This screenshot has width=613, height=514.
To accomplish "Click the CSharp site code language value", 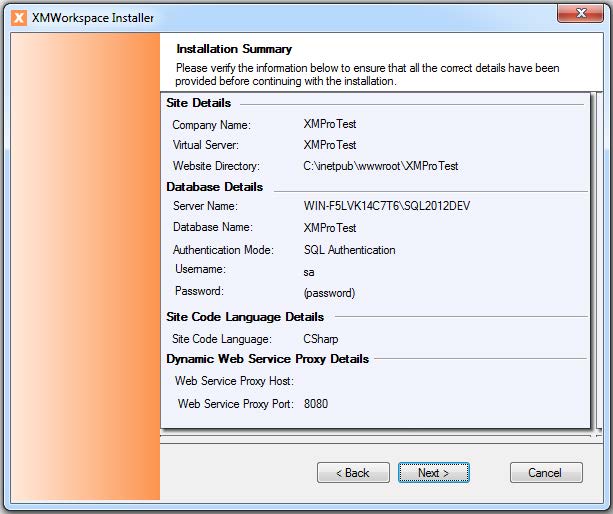I will [321, 339].
